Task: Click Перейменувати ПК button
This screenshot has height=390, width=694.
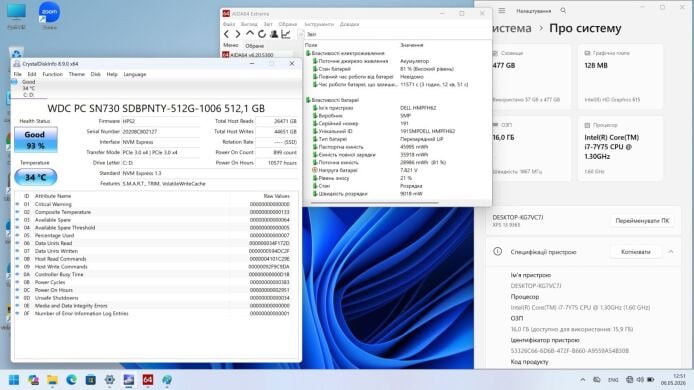Action: [642, 220]
